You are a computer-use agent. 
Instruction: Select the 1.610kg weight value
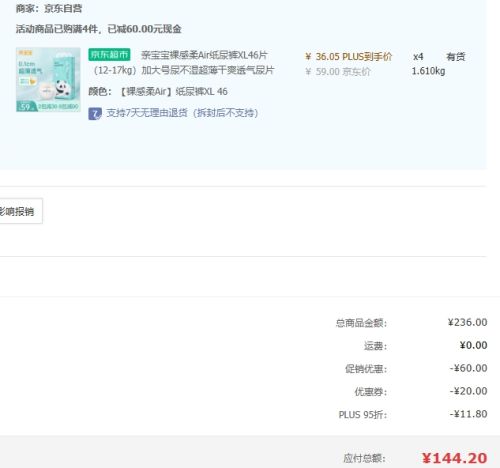pos(428,71)
